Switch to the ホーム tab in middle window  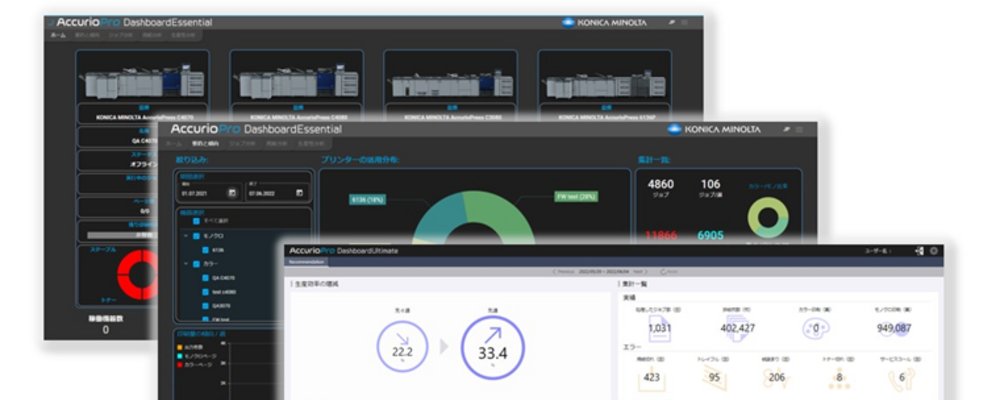174,143
